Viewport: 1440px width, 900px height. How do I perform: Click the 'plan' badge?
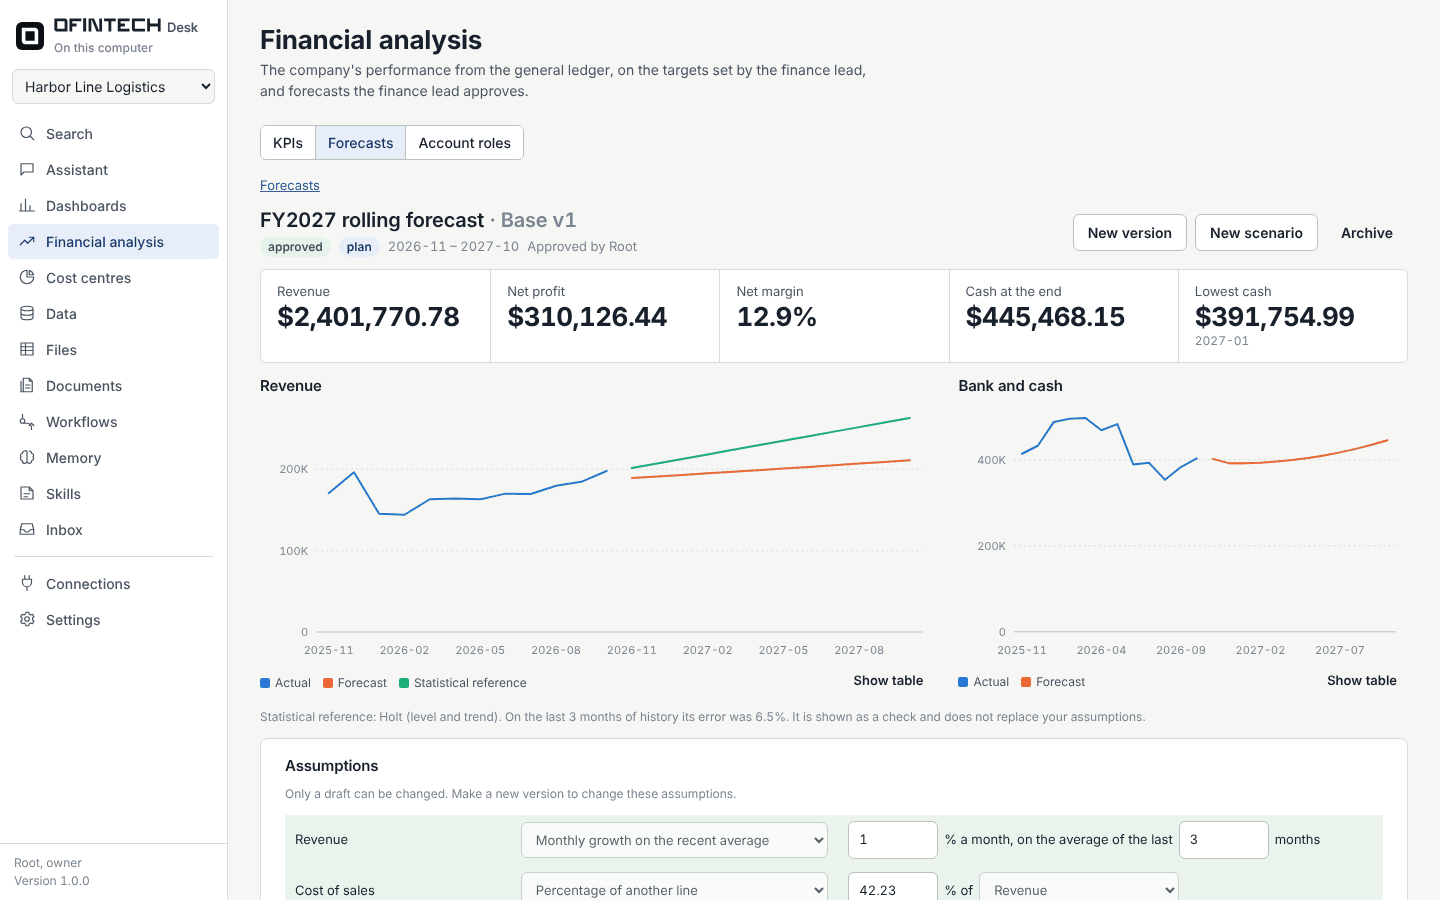359,247
